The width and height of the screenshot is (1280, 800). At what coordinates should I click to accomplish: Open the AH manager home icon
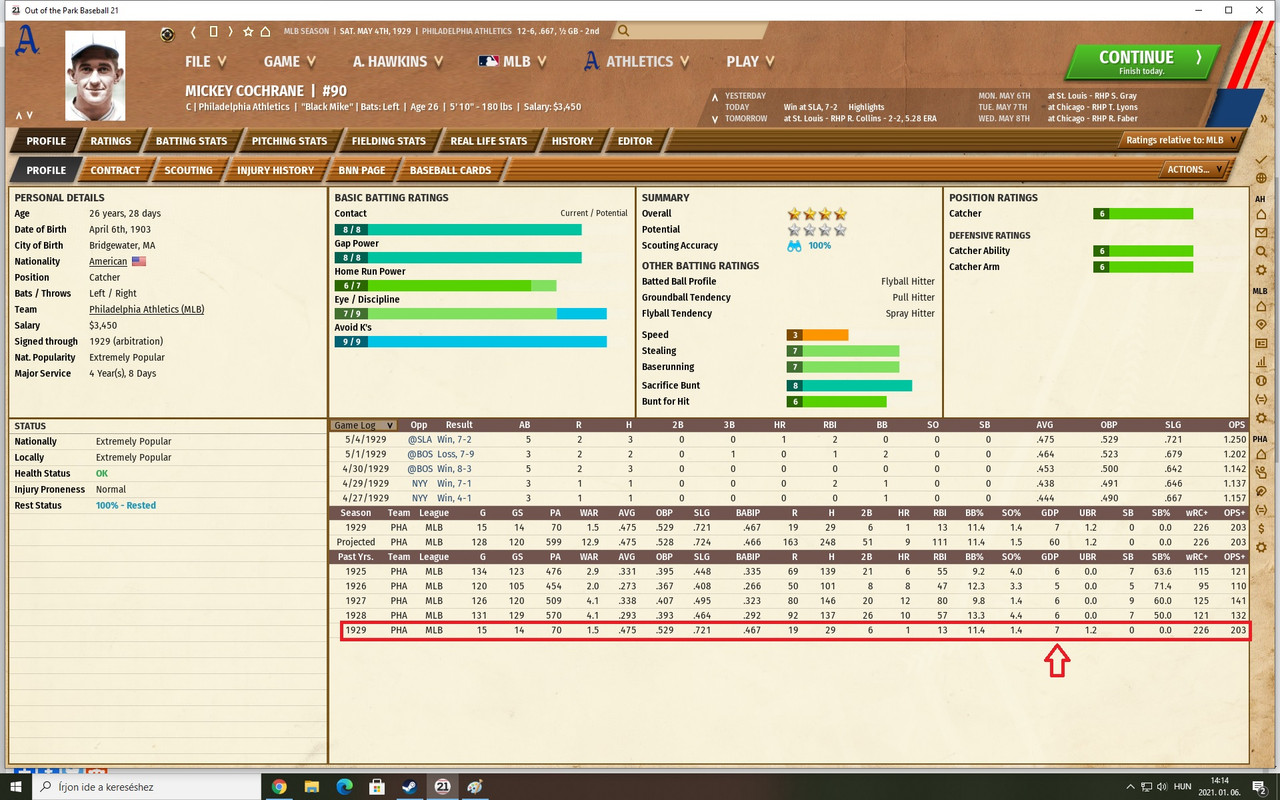click(1262, 215)
